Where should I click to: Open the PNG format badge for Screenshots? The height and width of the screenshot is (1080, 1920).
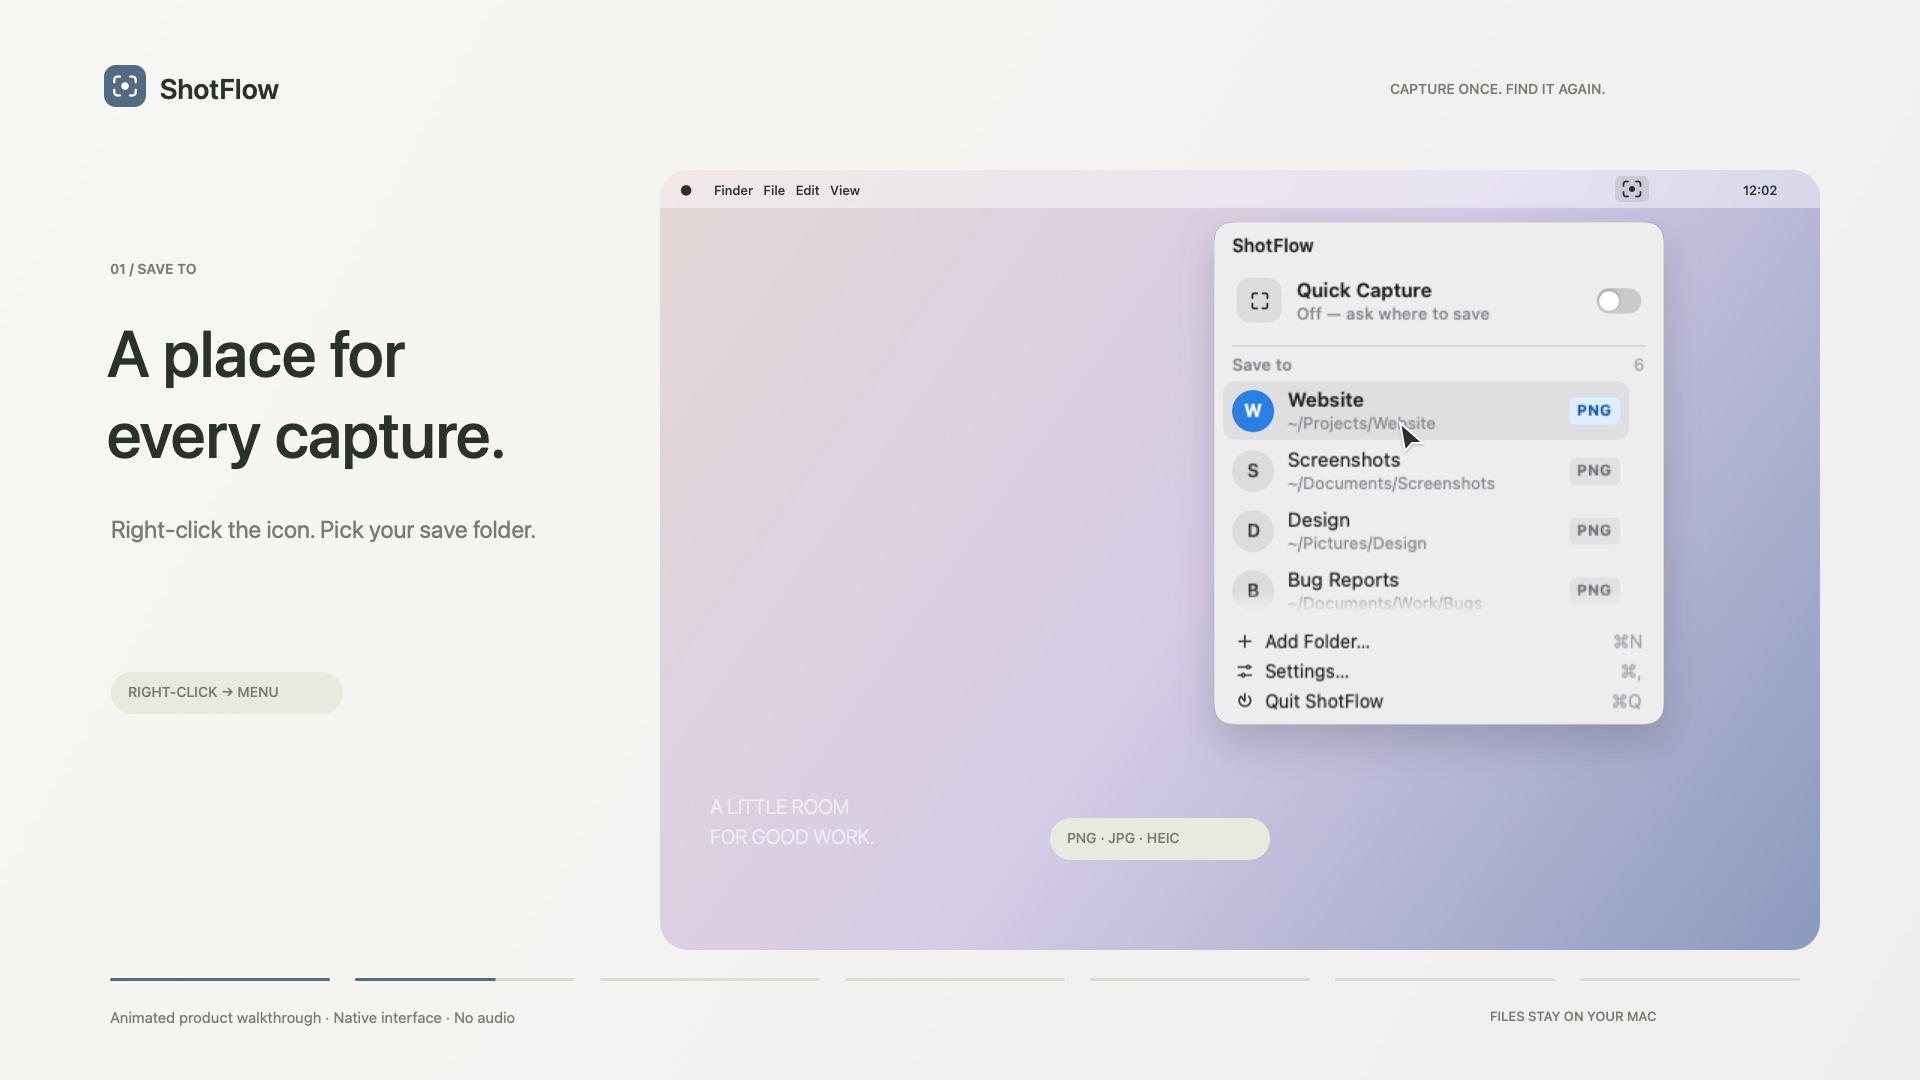click(x=1594, y=470)
